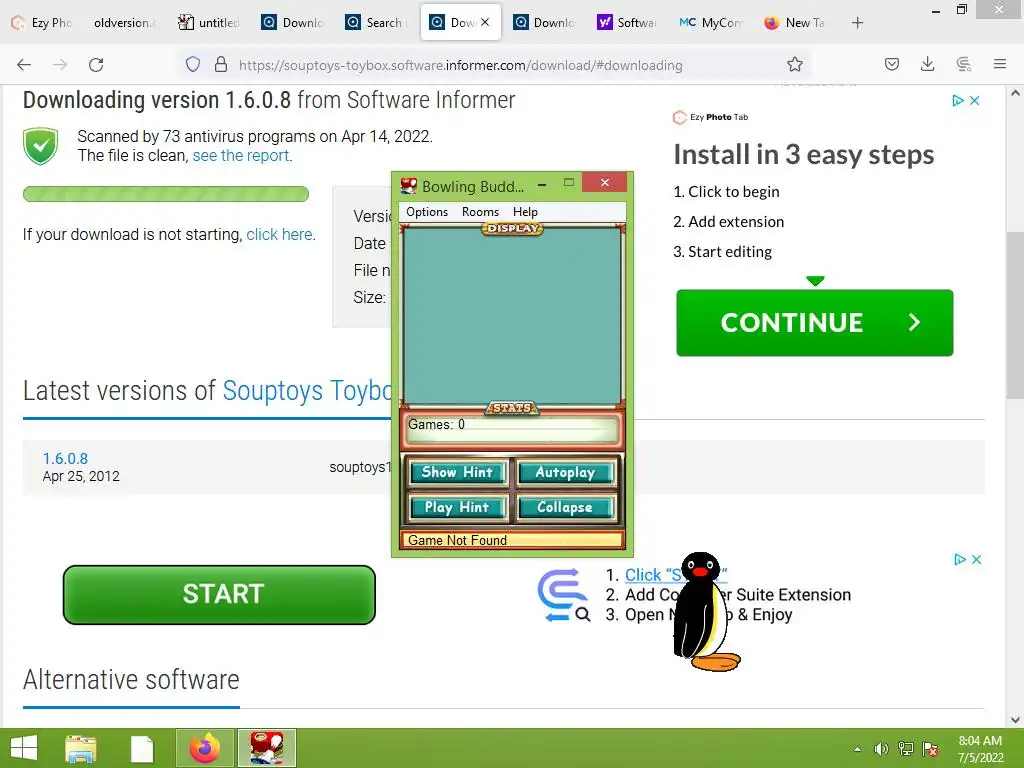Click the green antivirus shield icon
The image size is (1024, 768).
pyautogui.click(x=40, y=146)
